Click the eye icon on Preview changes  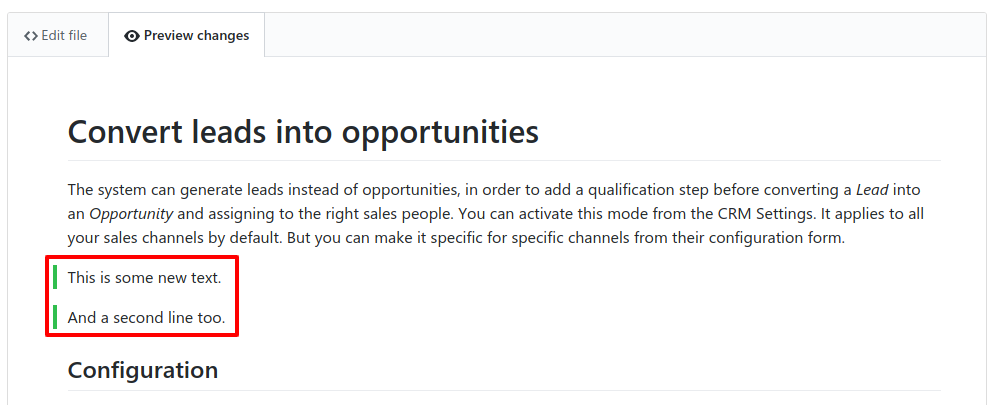(132, 36)
